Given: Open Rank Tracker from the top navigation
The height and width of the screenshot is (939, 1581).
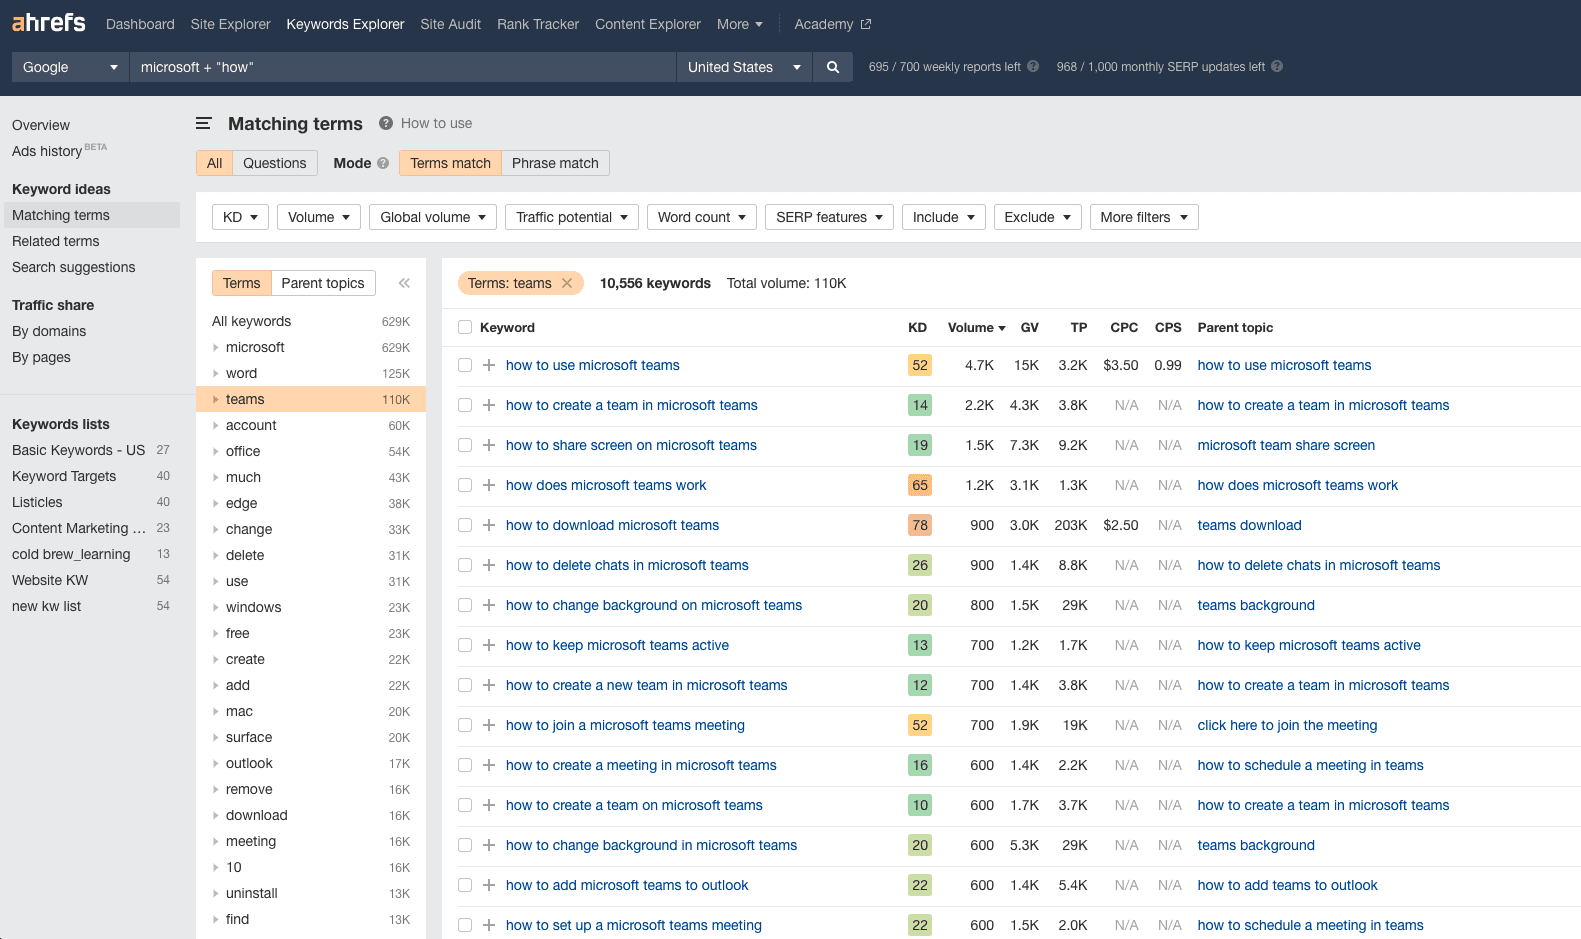Looking at the screenshot, I should pyautogui.click(x=538, y=24).
